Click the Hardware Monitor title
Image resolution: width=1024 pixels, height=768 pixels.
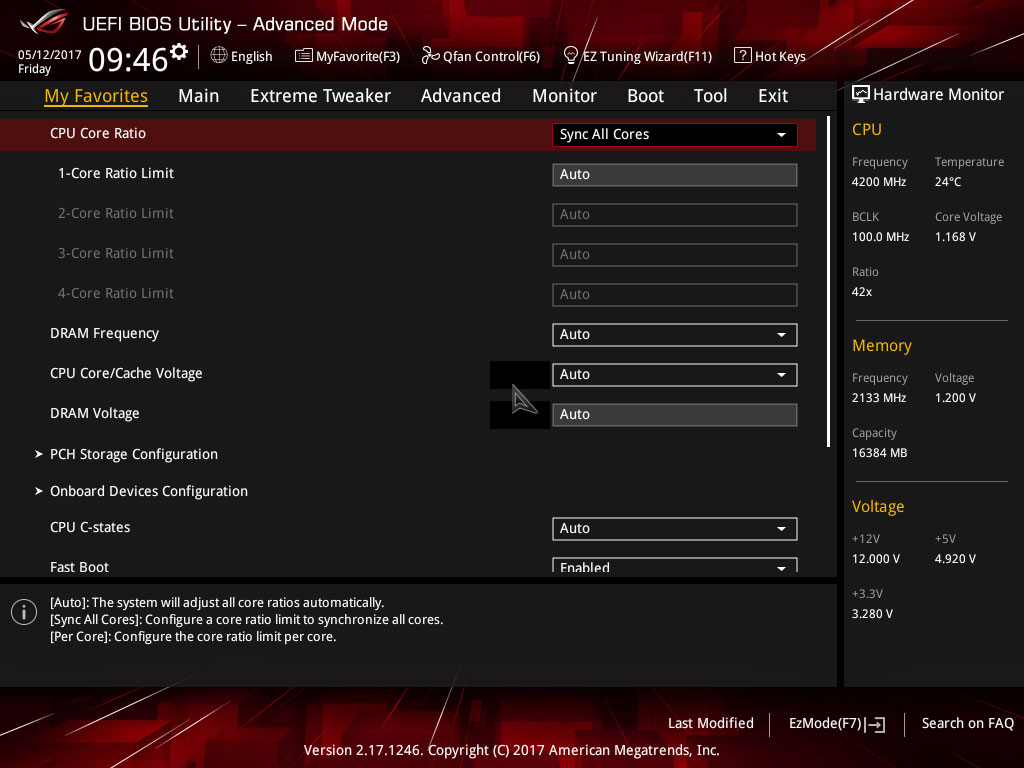[x=938, y=94]
